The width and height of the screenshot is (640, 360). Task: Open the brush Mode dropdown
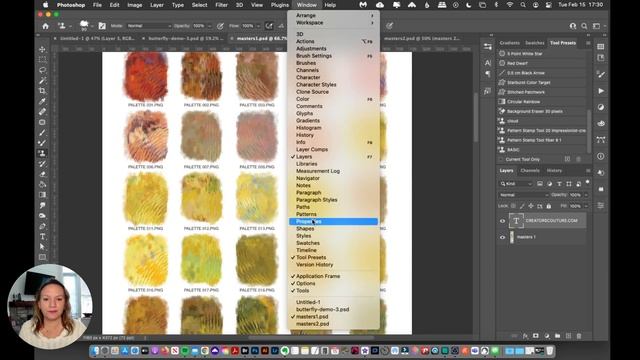coord(149,26)
